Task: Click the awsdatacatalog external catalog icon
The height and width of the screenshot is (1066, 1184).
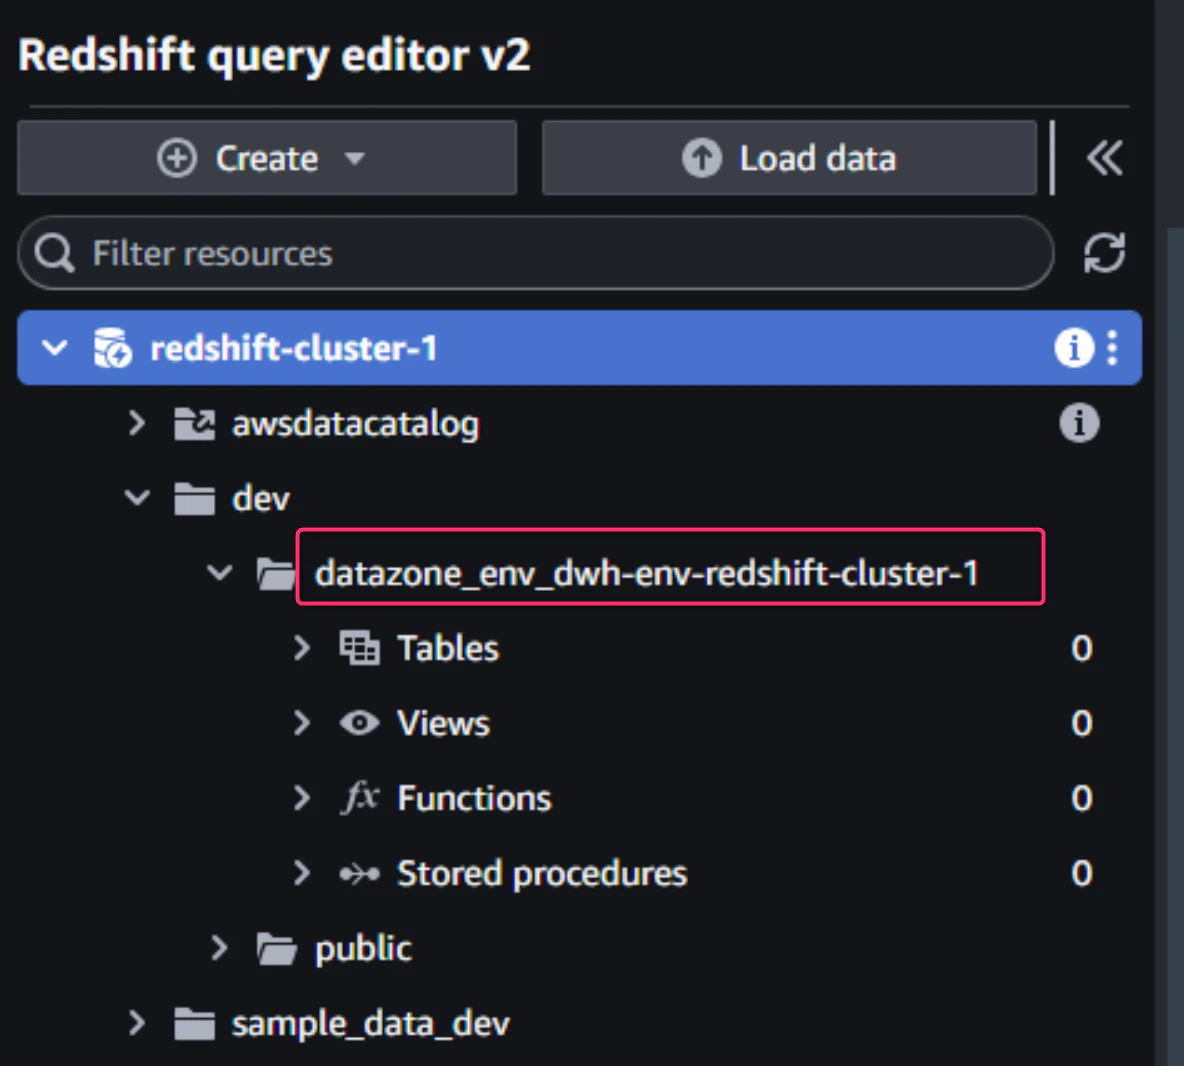Action: click(194, 424)
